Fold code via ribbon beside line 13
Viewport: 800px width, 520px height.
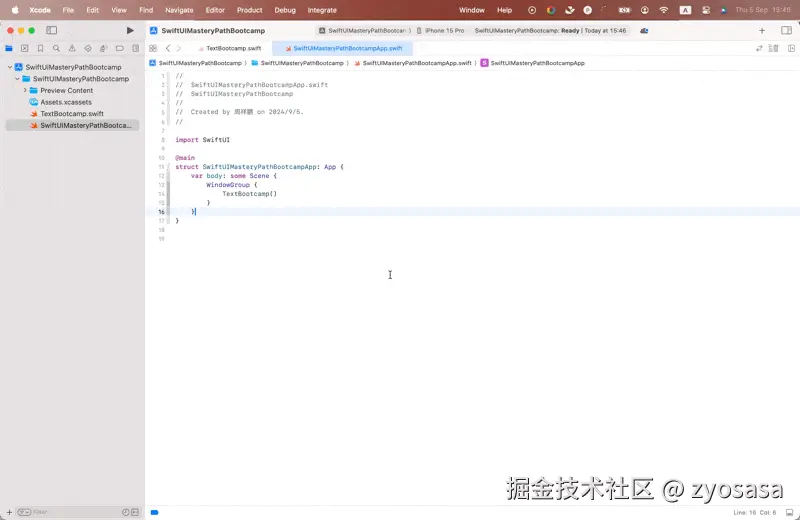pyautogui.click(x=168, y=185)
